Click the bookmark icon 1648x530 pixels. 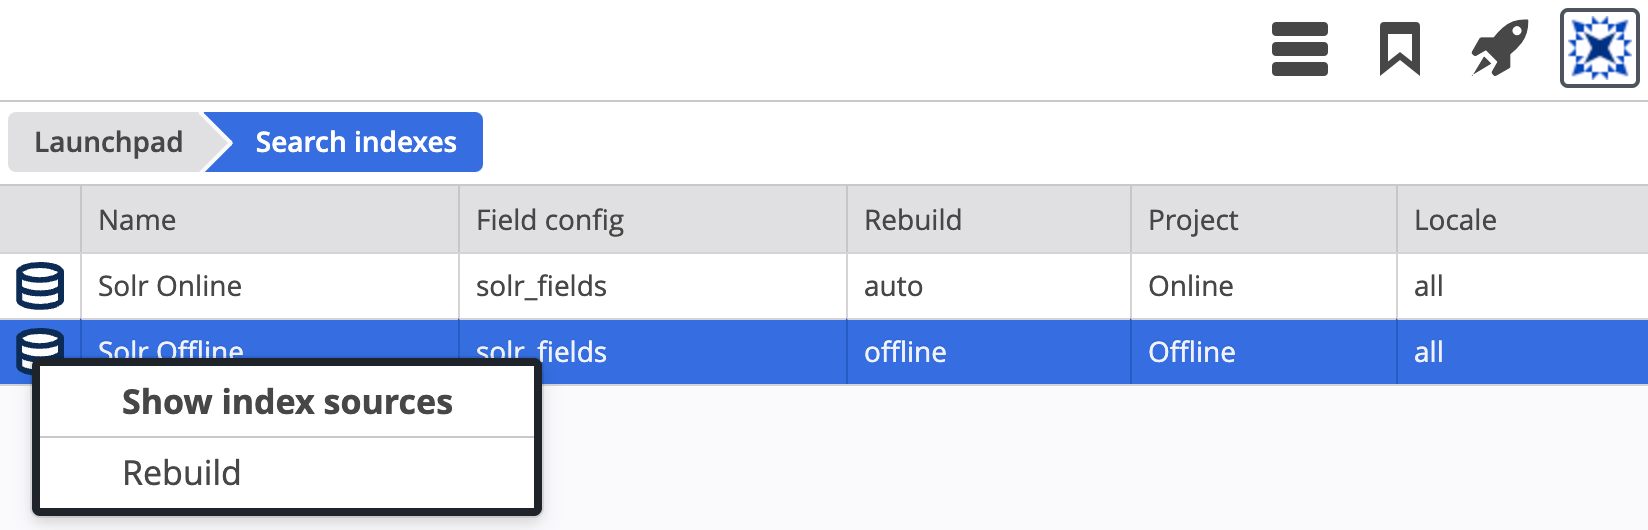click(x=1399, y=49)
